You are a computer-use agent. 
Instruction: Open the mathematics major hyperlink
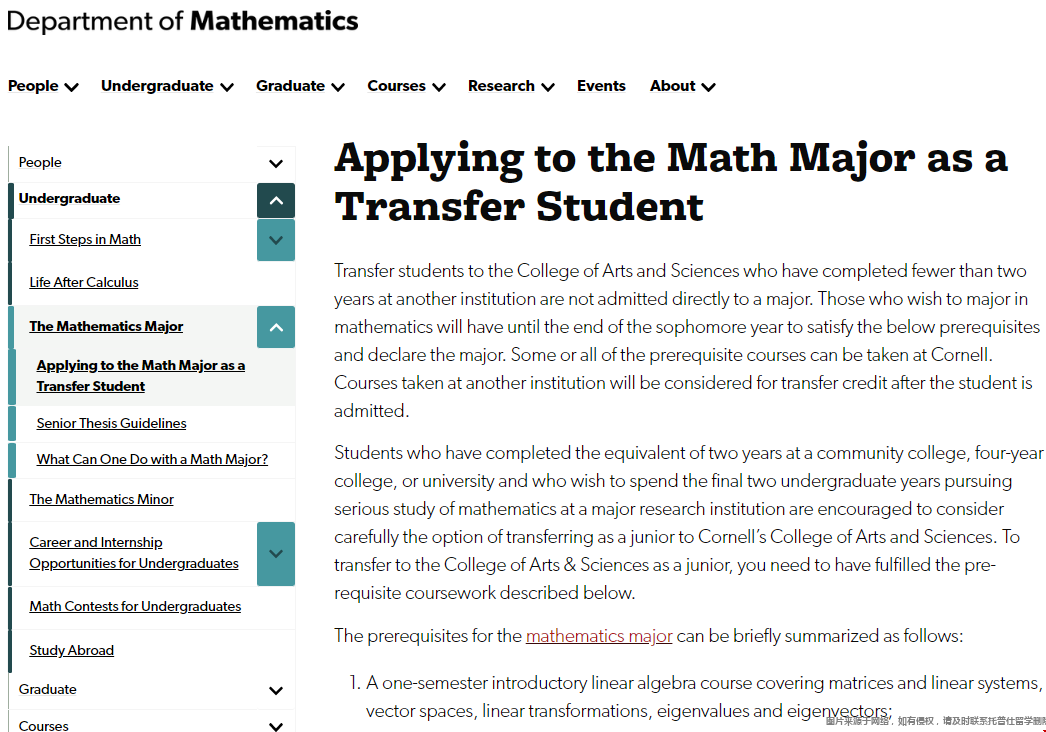(x=599, y=636)
